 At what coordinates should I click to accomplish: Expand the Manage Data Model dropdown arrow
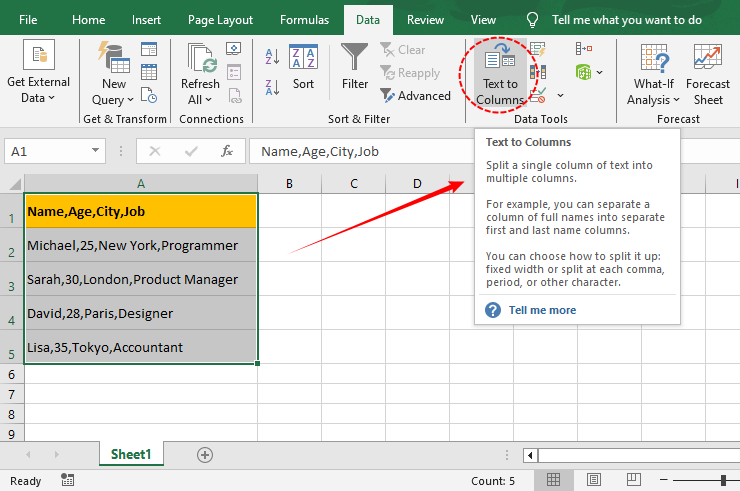pyautogui.click(x=599, y=73)
